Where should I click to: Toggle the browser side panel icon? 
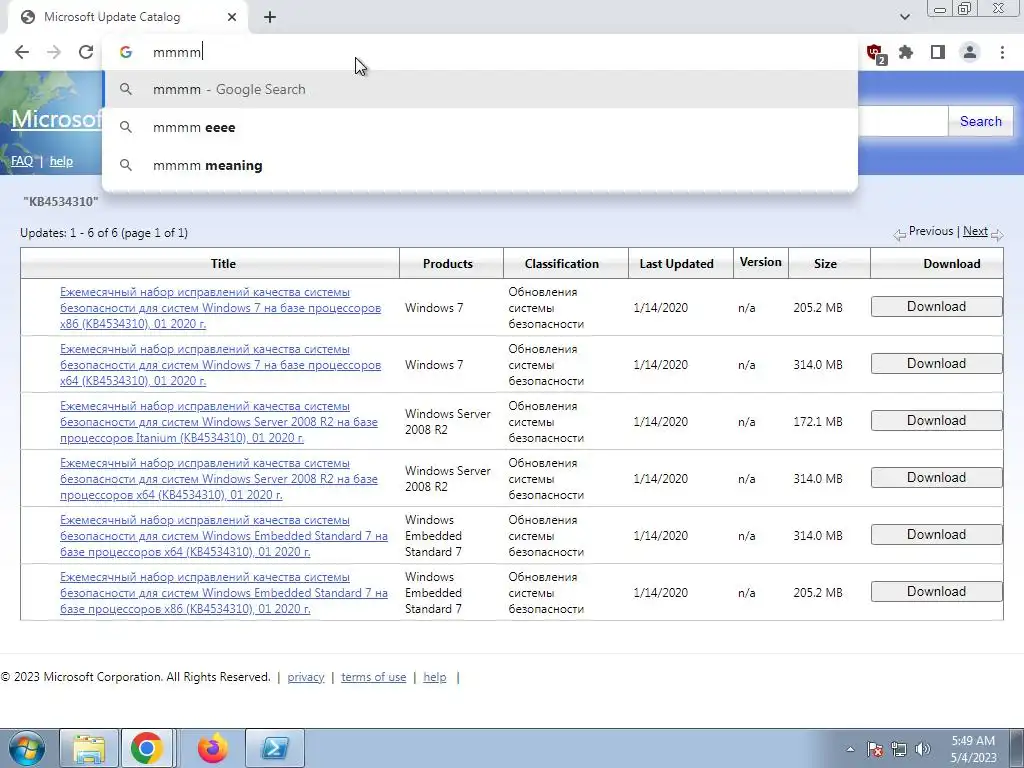[x=938, y=52]
